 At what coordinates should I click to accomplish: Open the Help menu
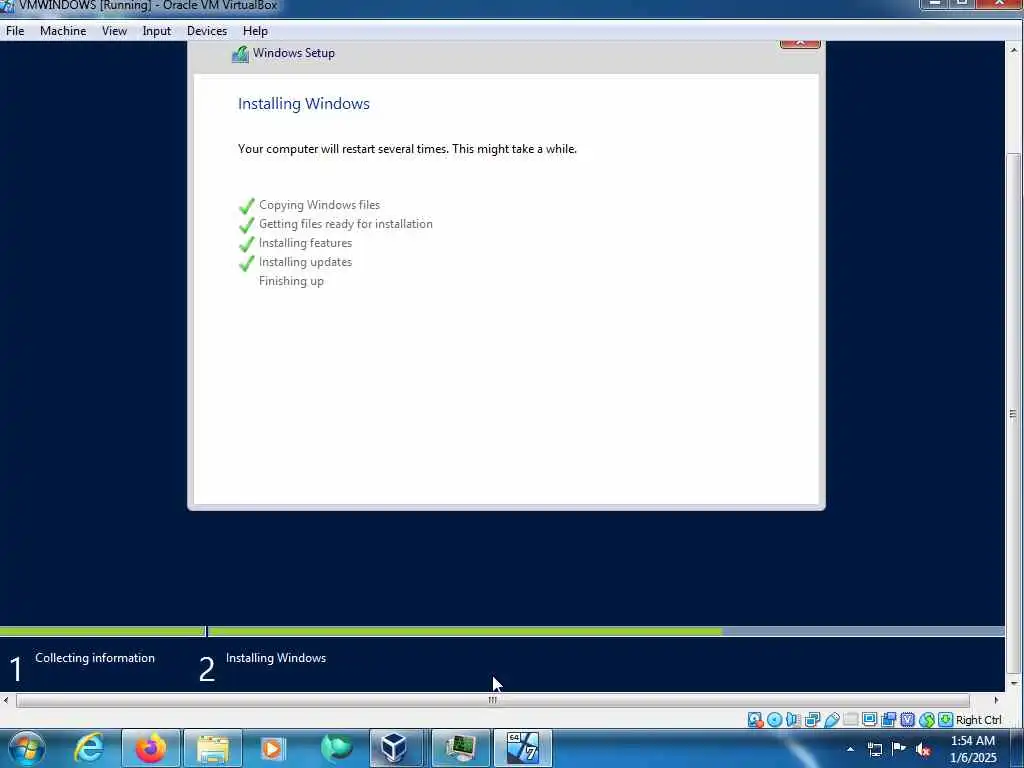click(255, 31)
